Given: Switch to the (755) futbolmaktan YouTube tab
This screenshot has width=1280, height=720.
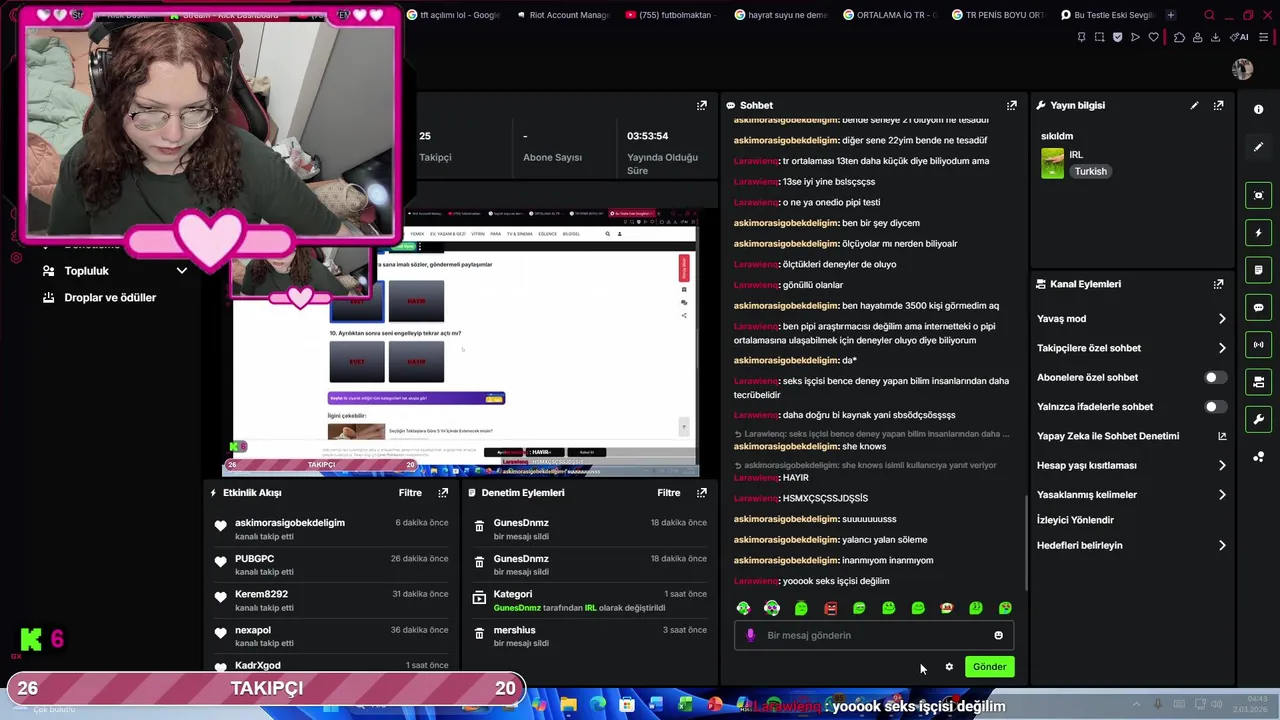Looking at the screenshot, I should click(670, 15).
